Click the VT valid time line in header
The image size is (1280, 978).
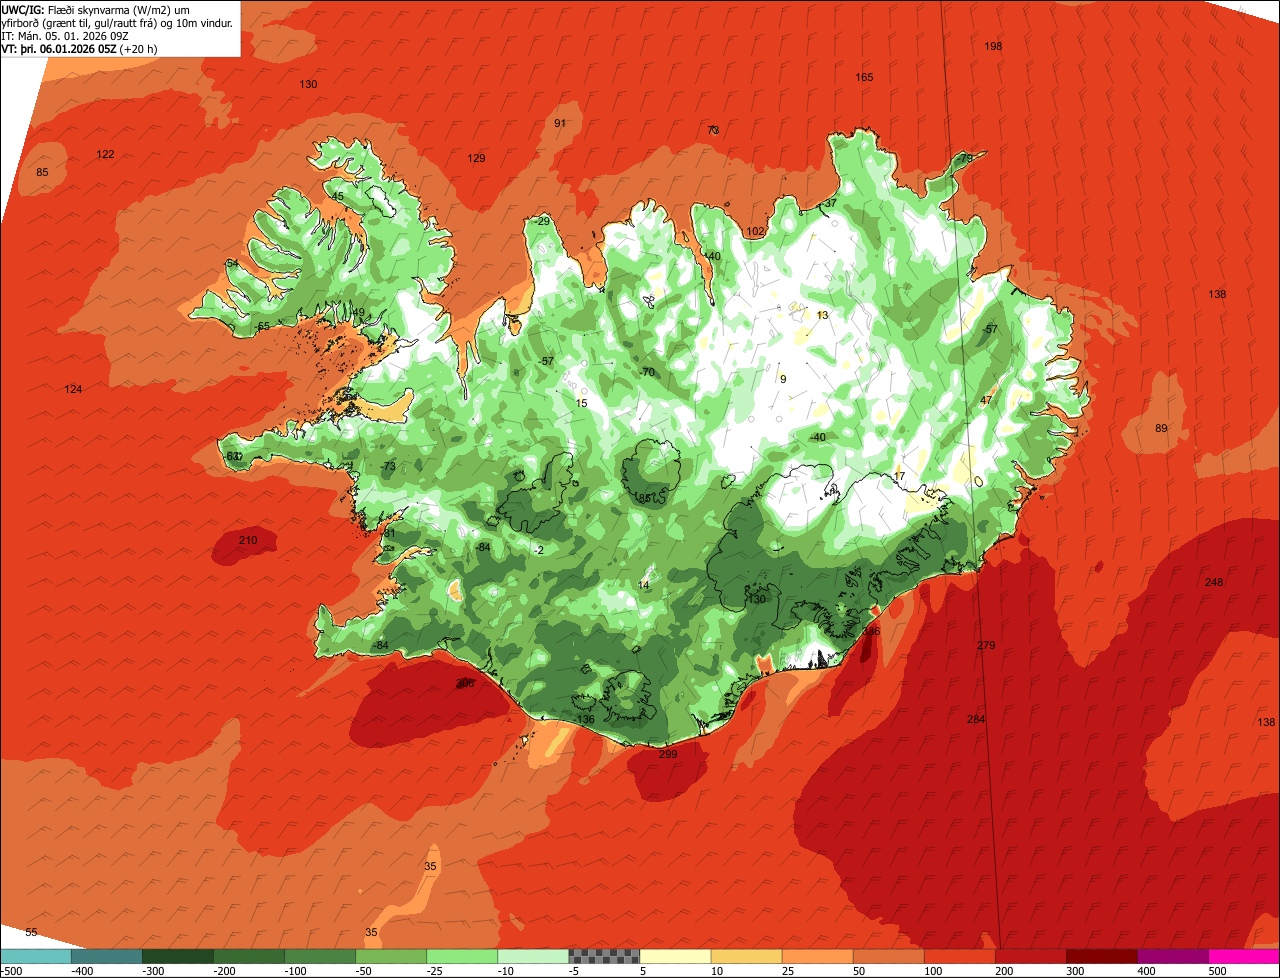[81, 49]
